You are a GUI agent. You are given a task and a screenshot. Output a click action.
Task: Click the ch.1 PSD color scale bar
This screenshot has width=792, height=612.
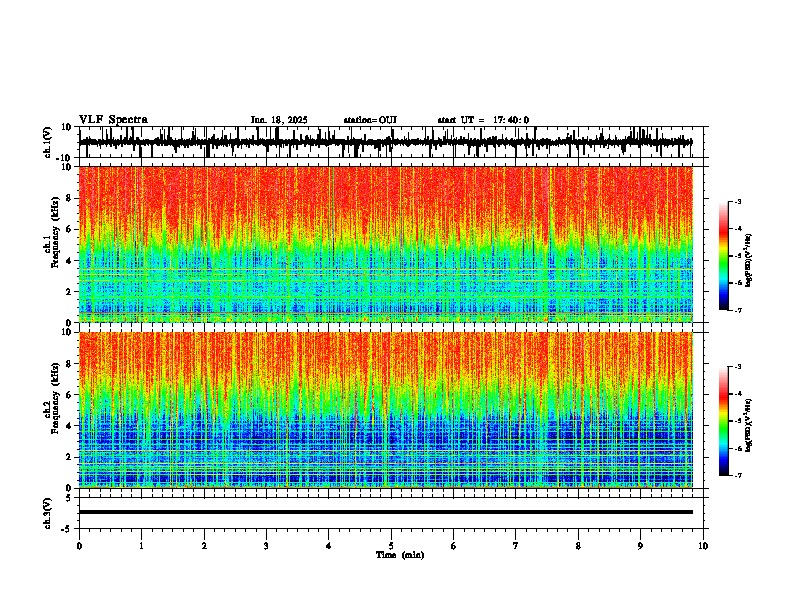(x=724, y=256)
